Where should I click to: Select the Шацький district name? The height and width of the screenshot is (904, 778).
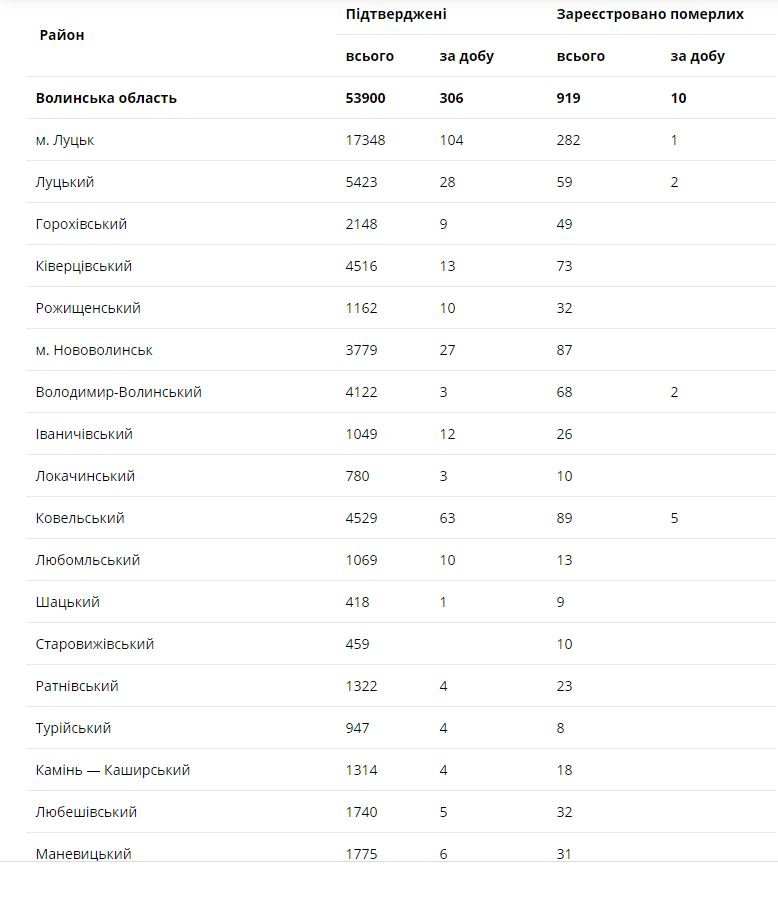(68, 602)
